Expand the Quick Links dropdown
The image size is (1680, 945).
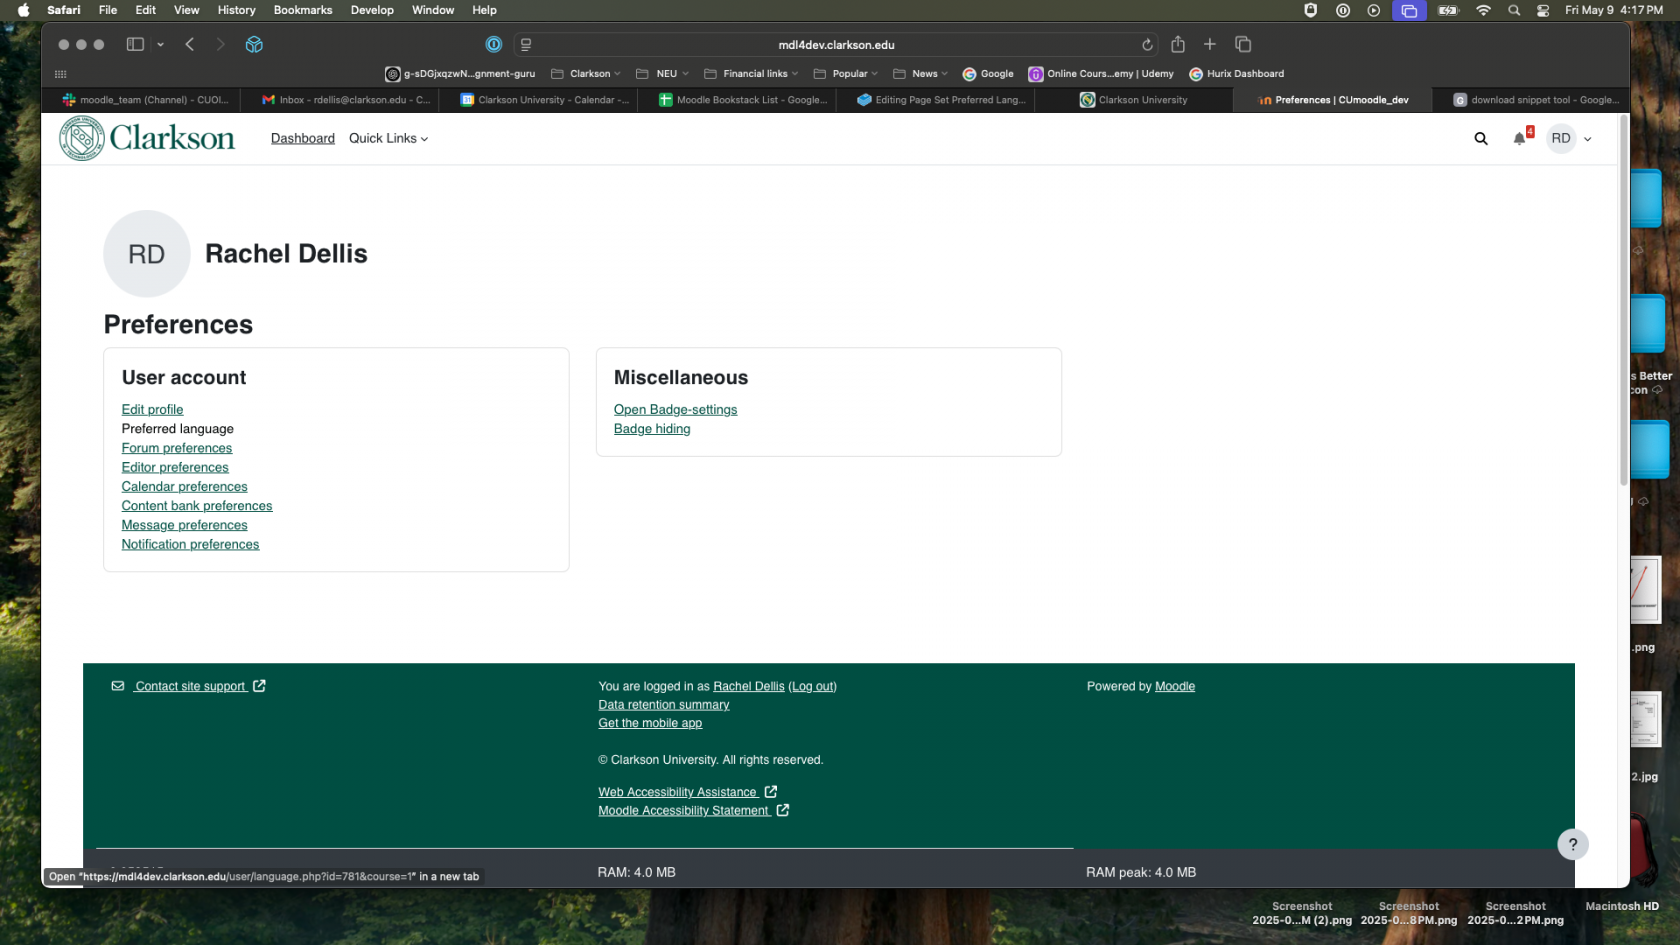pos(388,138)
